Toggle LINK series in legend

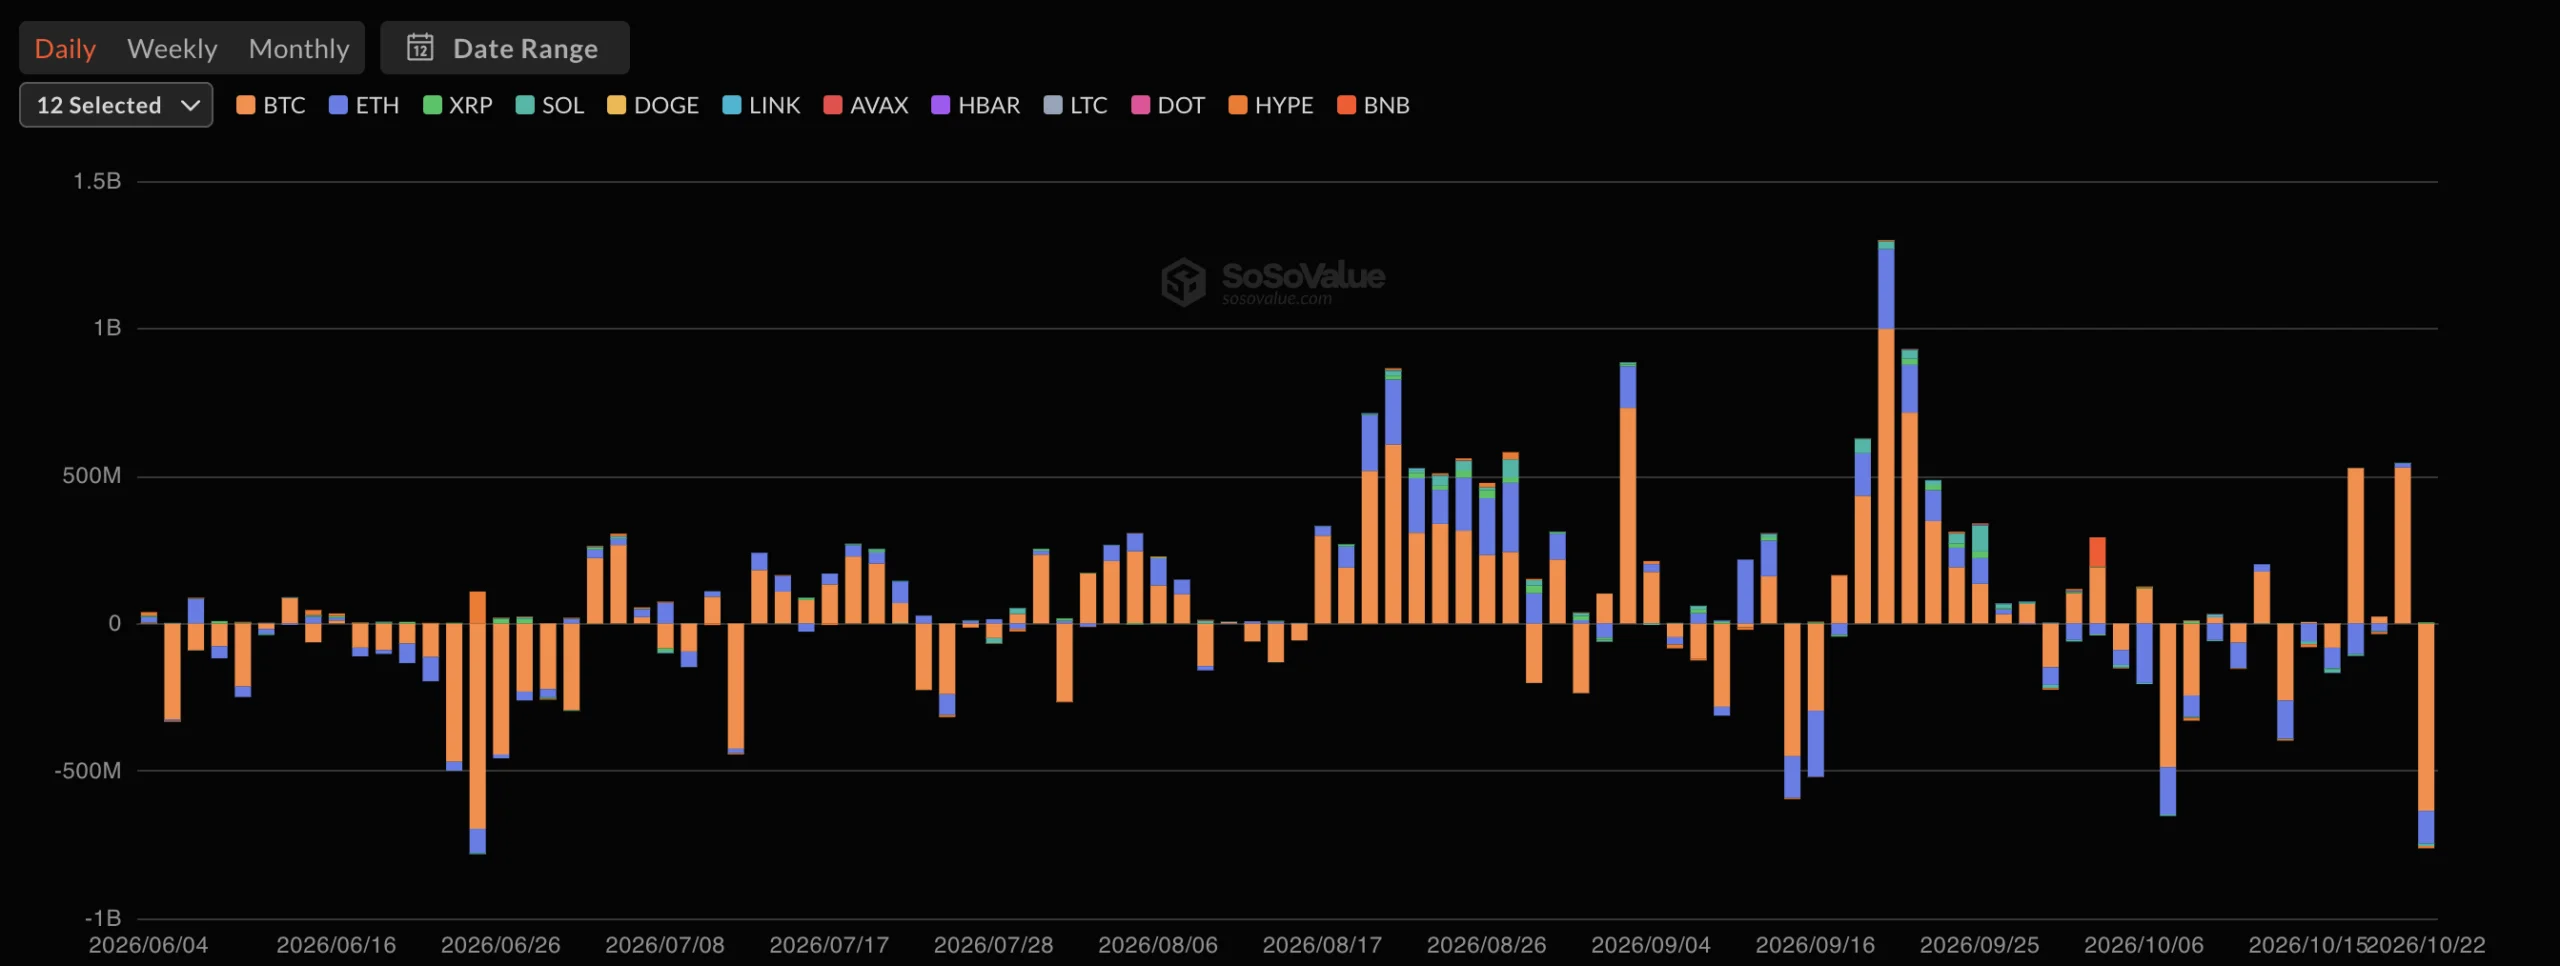[761, 105]
